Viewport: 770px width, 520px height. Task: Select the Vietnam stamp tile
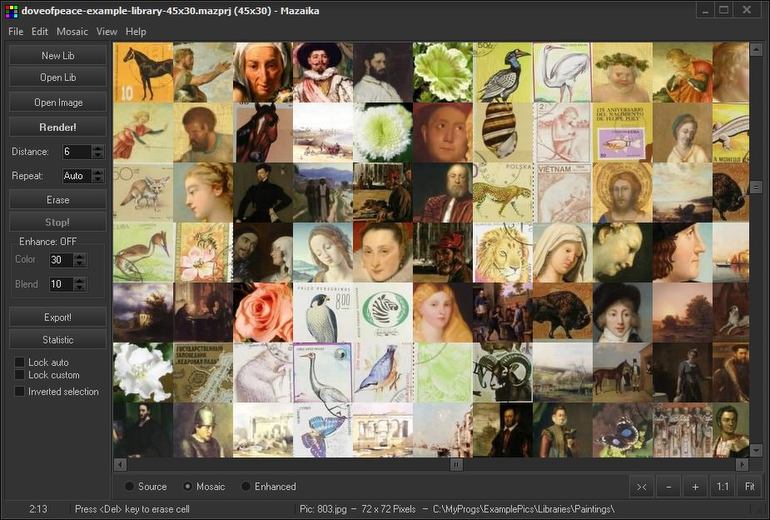click(x=563, y=192)
